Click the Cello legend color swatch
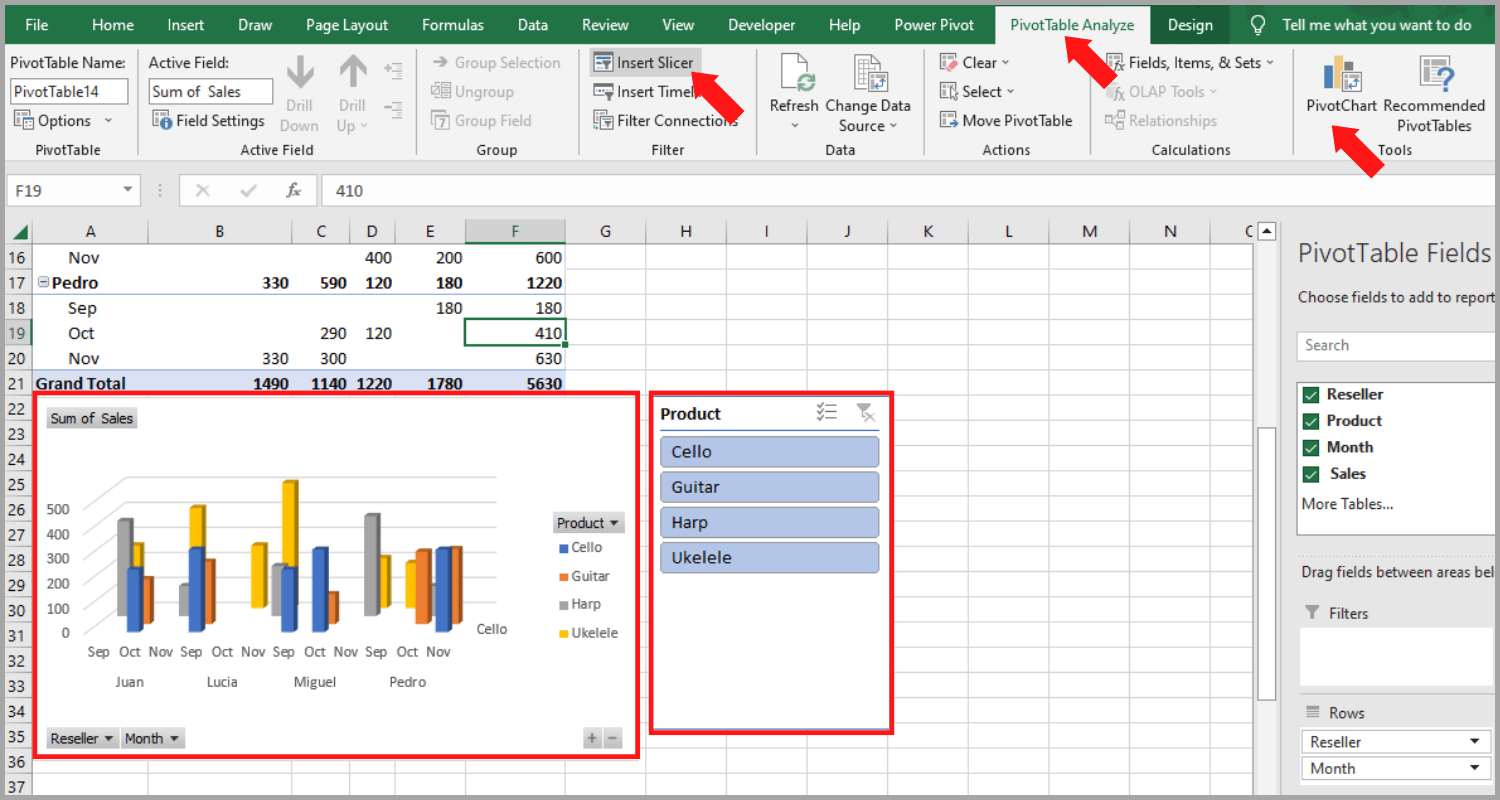The image size is (1500, 800). coord(562,547)
